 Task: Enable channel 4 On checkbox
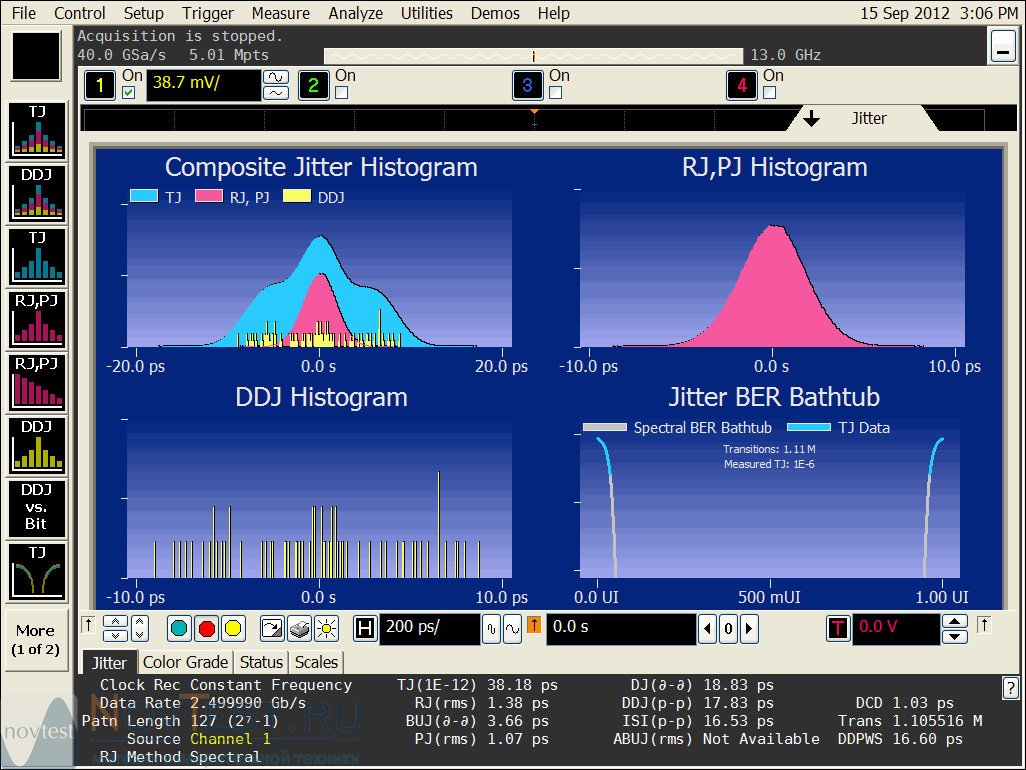769,93
